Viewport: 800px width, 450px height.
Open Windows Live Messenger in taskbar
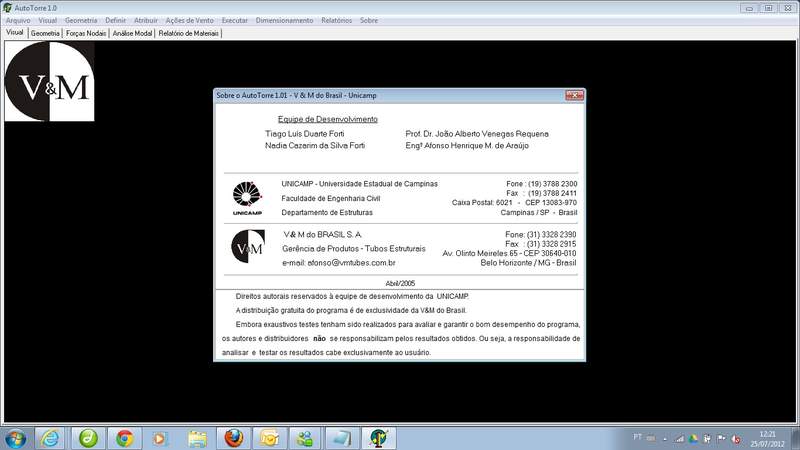coord(305,438)
